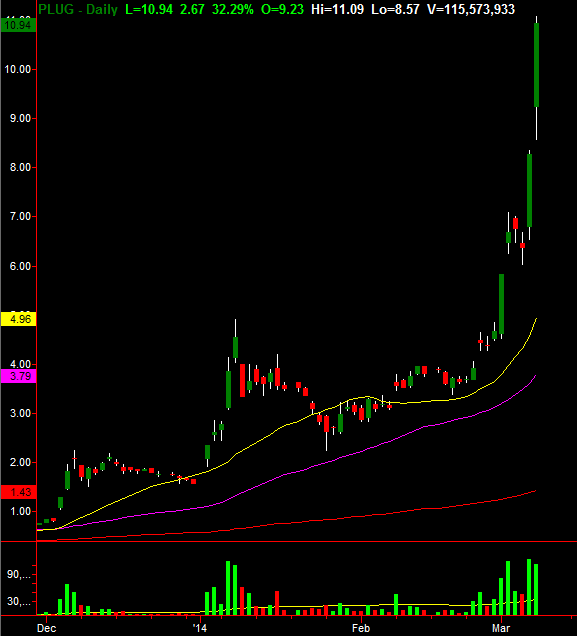
Task: Click the 32.29% percent change value
Action: [233, 9]
